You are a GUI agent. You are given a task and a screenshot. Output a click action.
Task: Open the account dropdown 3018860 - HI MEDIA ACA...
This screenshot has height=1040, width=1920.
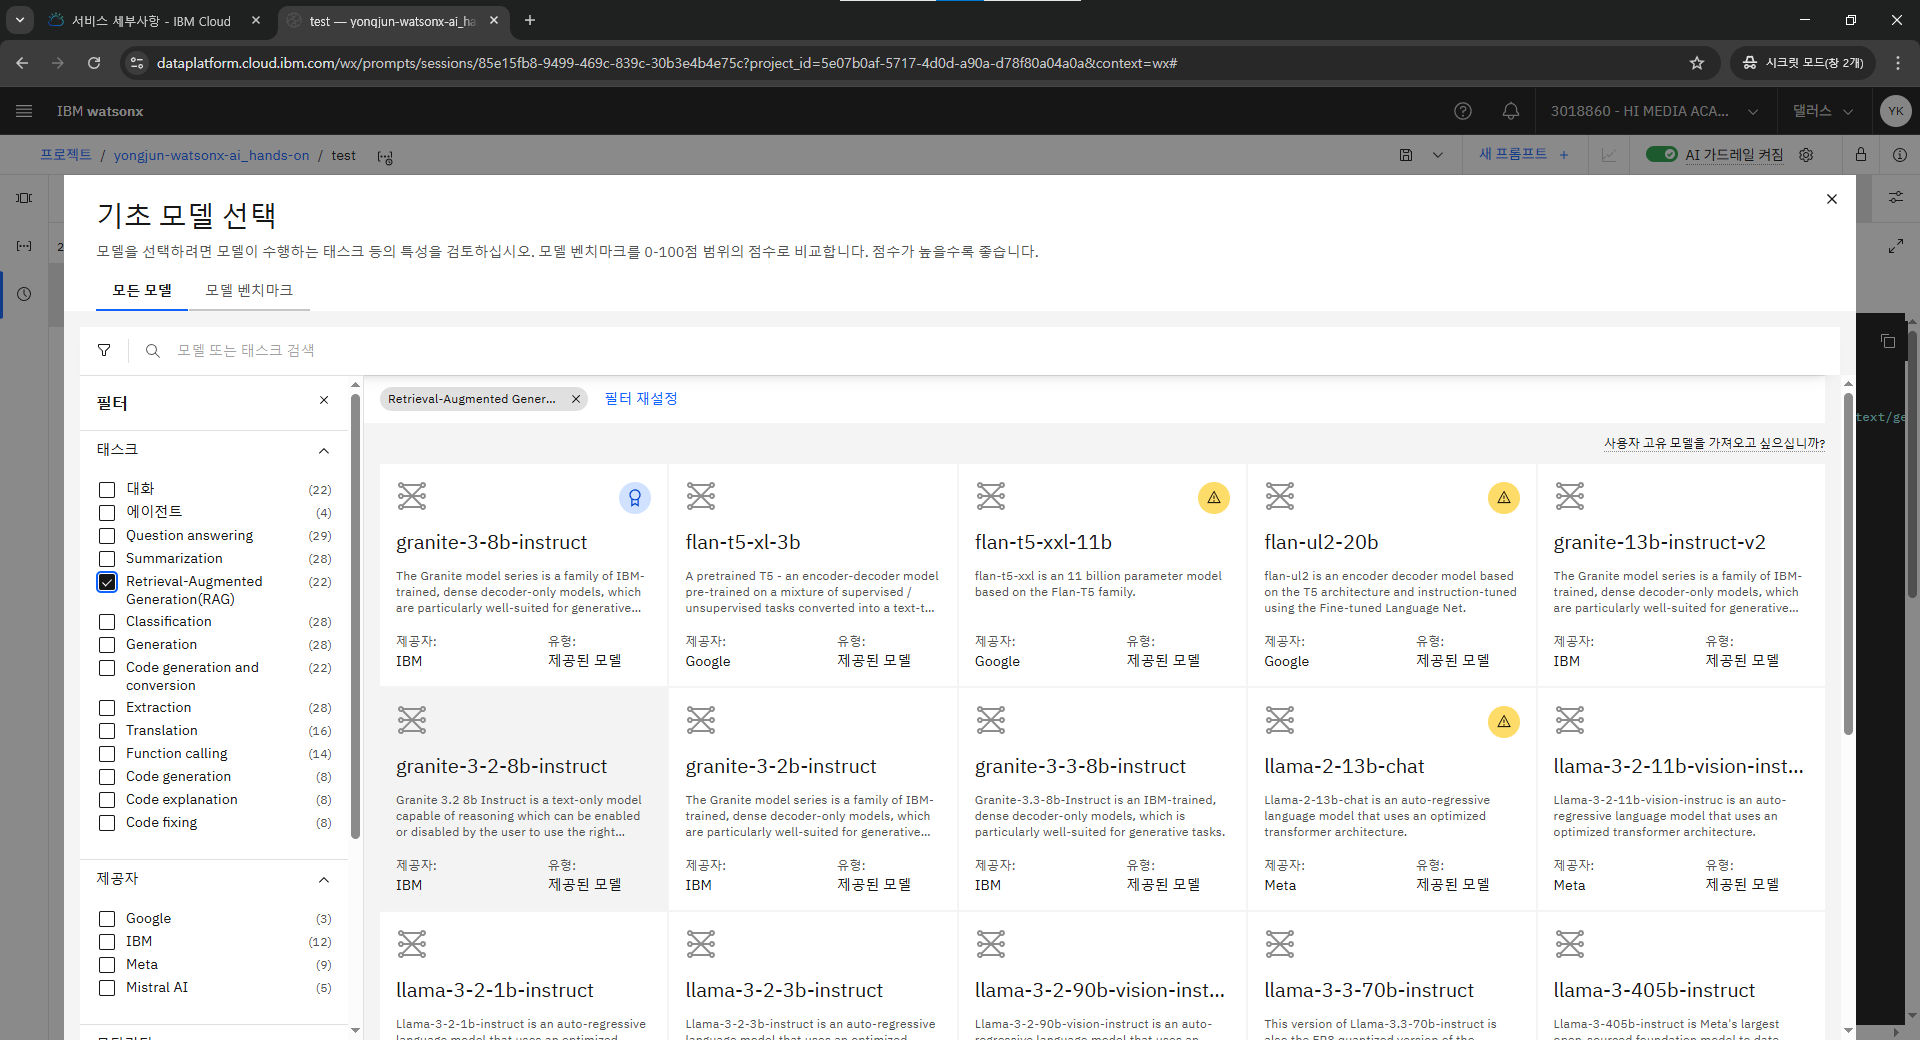pyautogui.click(x=1654, y=111)
